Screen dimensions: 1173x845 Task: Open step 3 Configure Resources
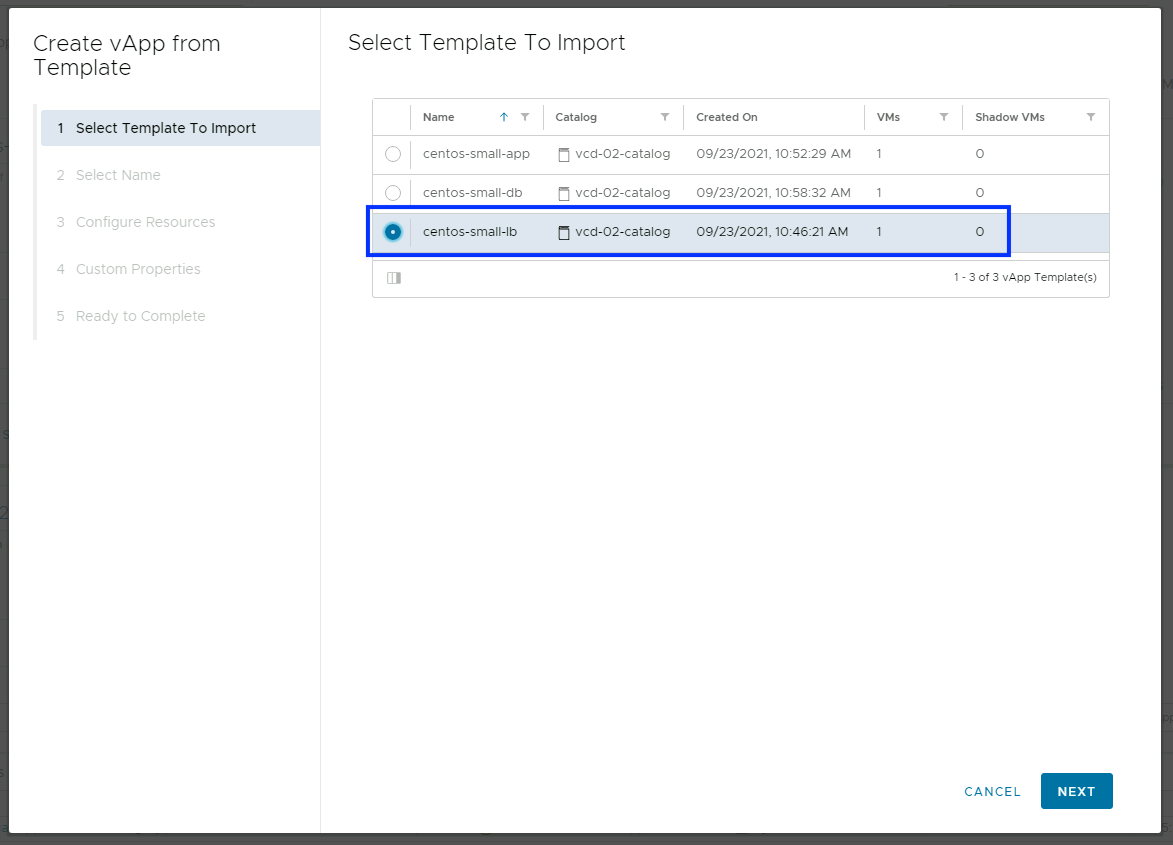[145, 222]
